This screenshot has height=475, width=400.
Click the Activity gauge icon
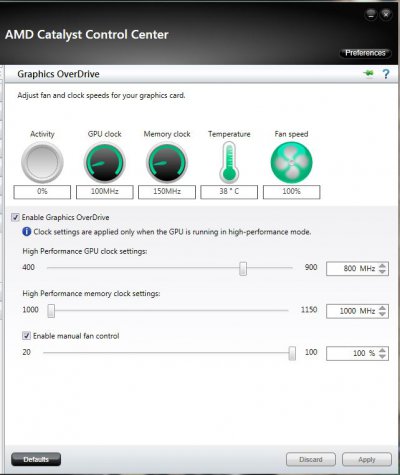(42, 163)
